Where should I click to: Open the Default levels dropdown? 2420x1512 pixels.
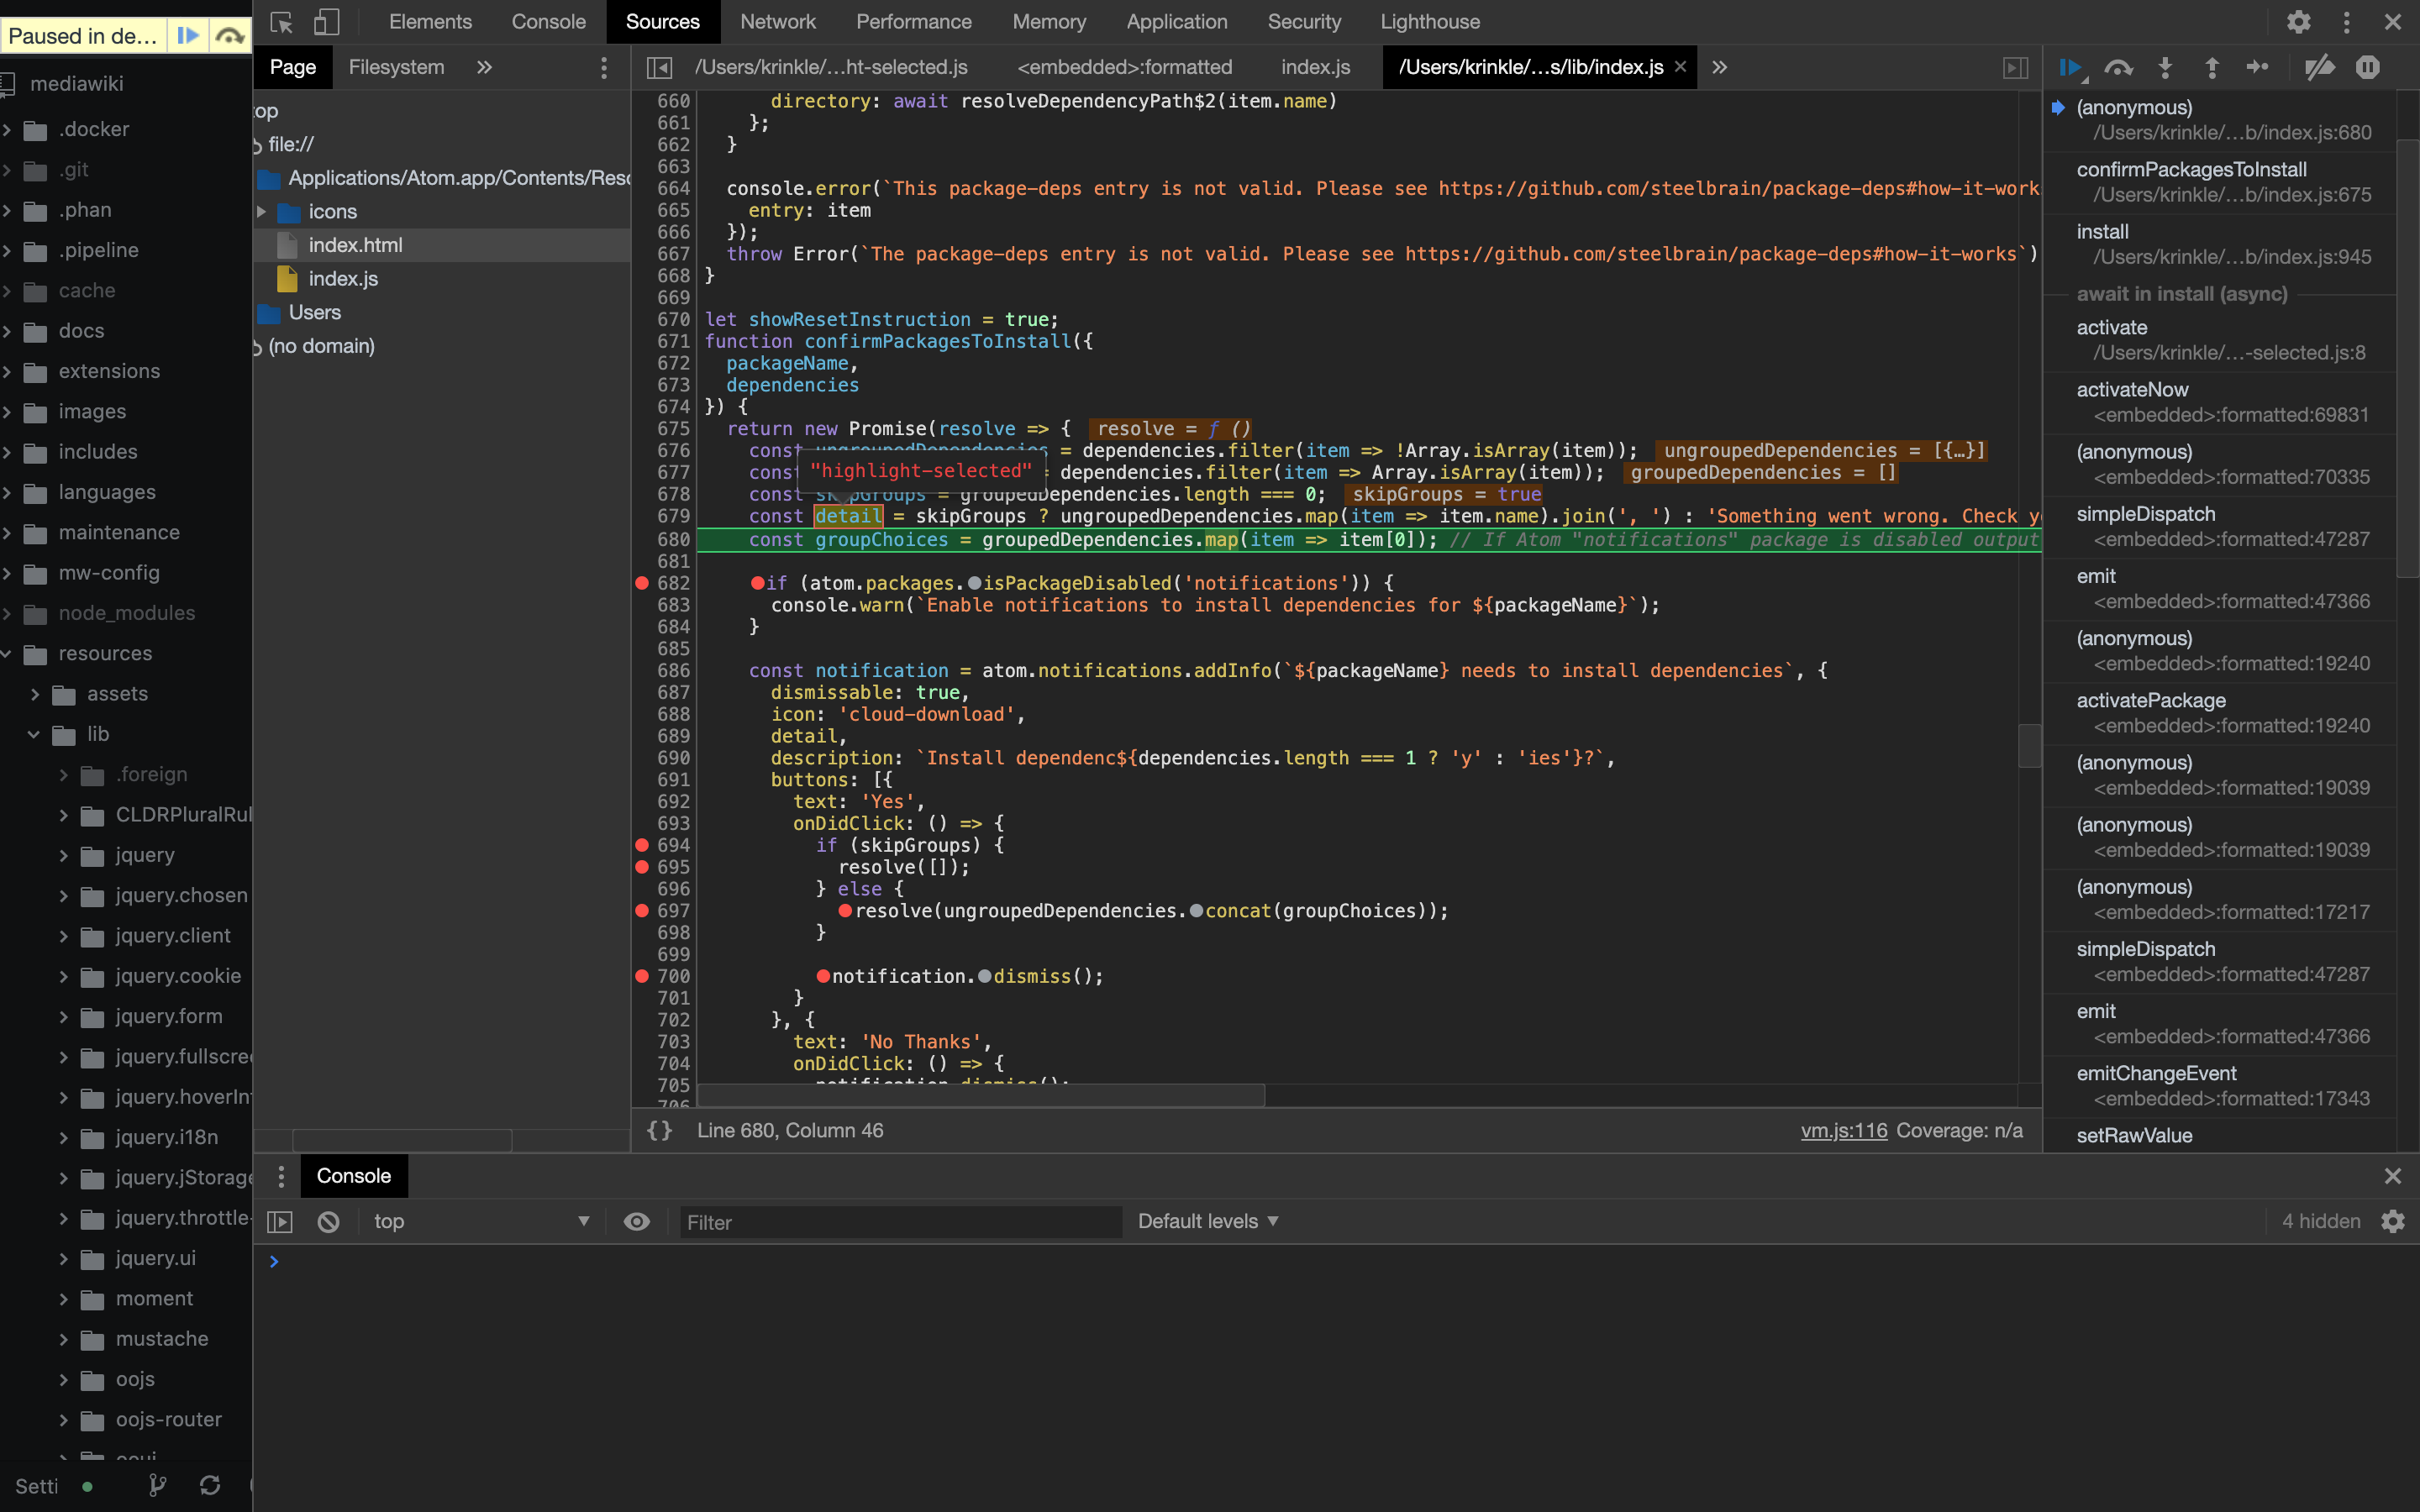tap(1205, 1221)
